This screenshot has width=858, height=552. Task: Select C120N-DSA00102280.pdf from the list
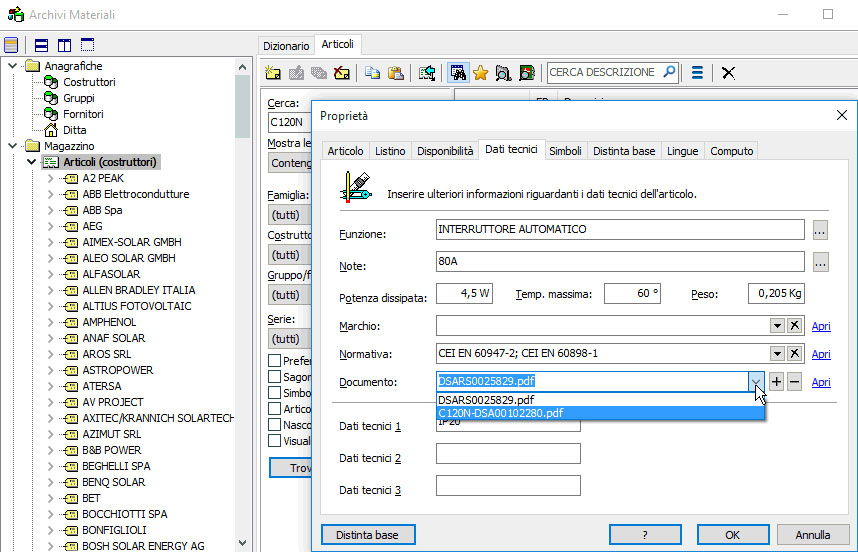(x=600, y=413)
